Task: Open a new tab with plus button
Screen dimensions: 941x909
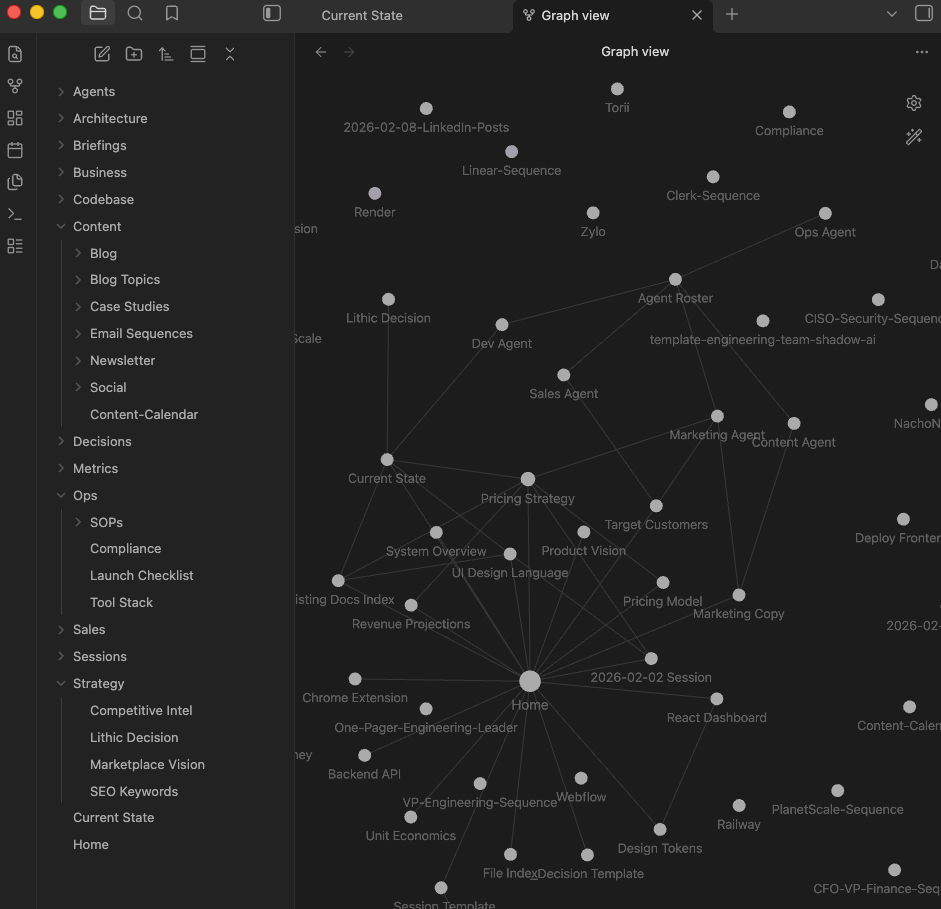Action: pyautogui.click(x=732, y=14)
